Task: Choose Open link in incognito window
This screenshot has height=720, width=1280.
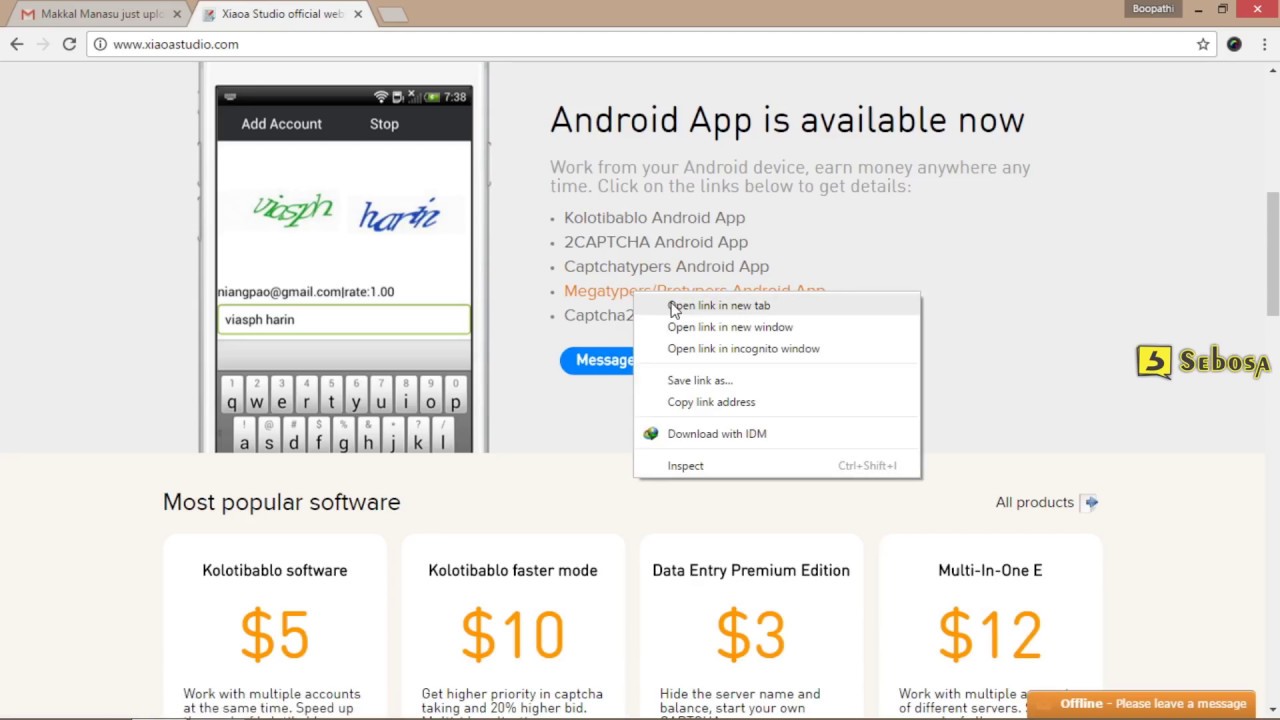Action: point(777,349)
